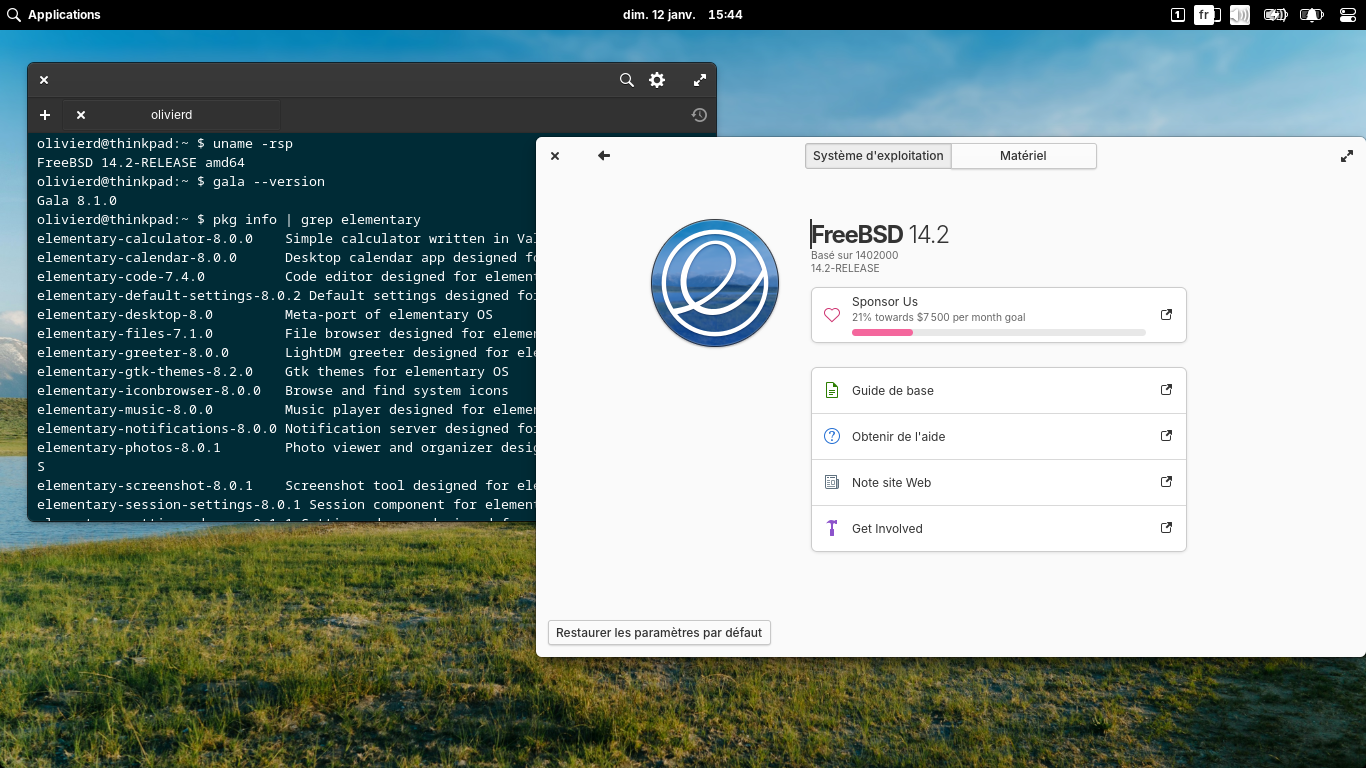Click Guide de base external link icon
The height and width of the screenshot is (768, 1366).
pos(1166,390)
